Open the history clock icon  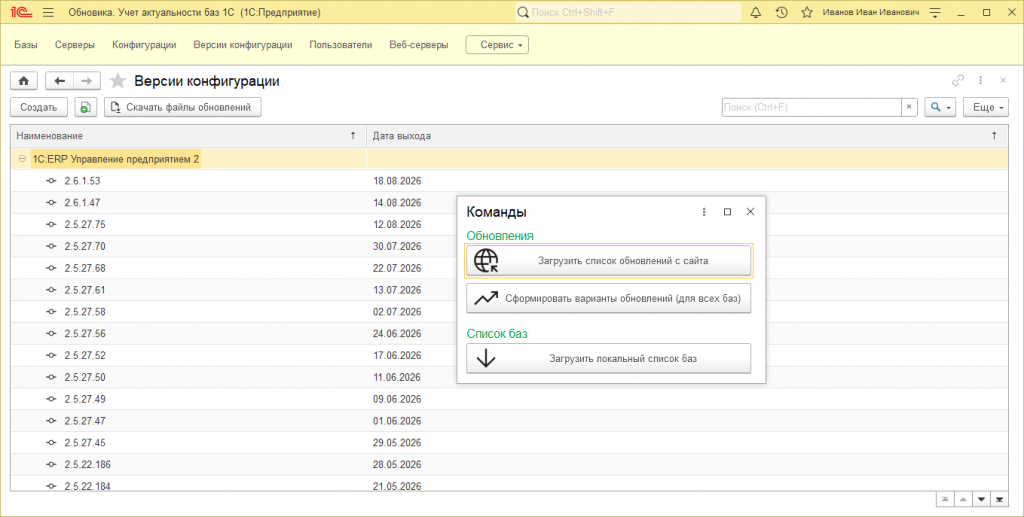(781, 12)
